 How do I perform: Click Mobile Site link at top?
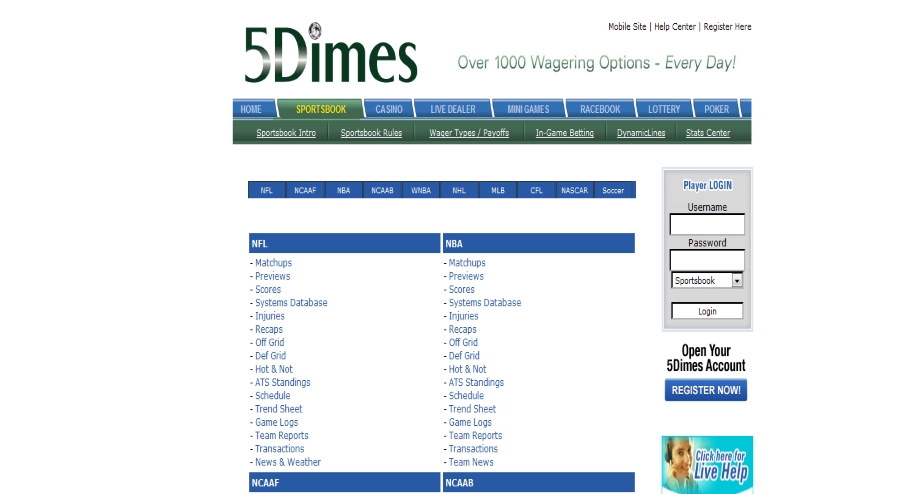(627, 26)
